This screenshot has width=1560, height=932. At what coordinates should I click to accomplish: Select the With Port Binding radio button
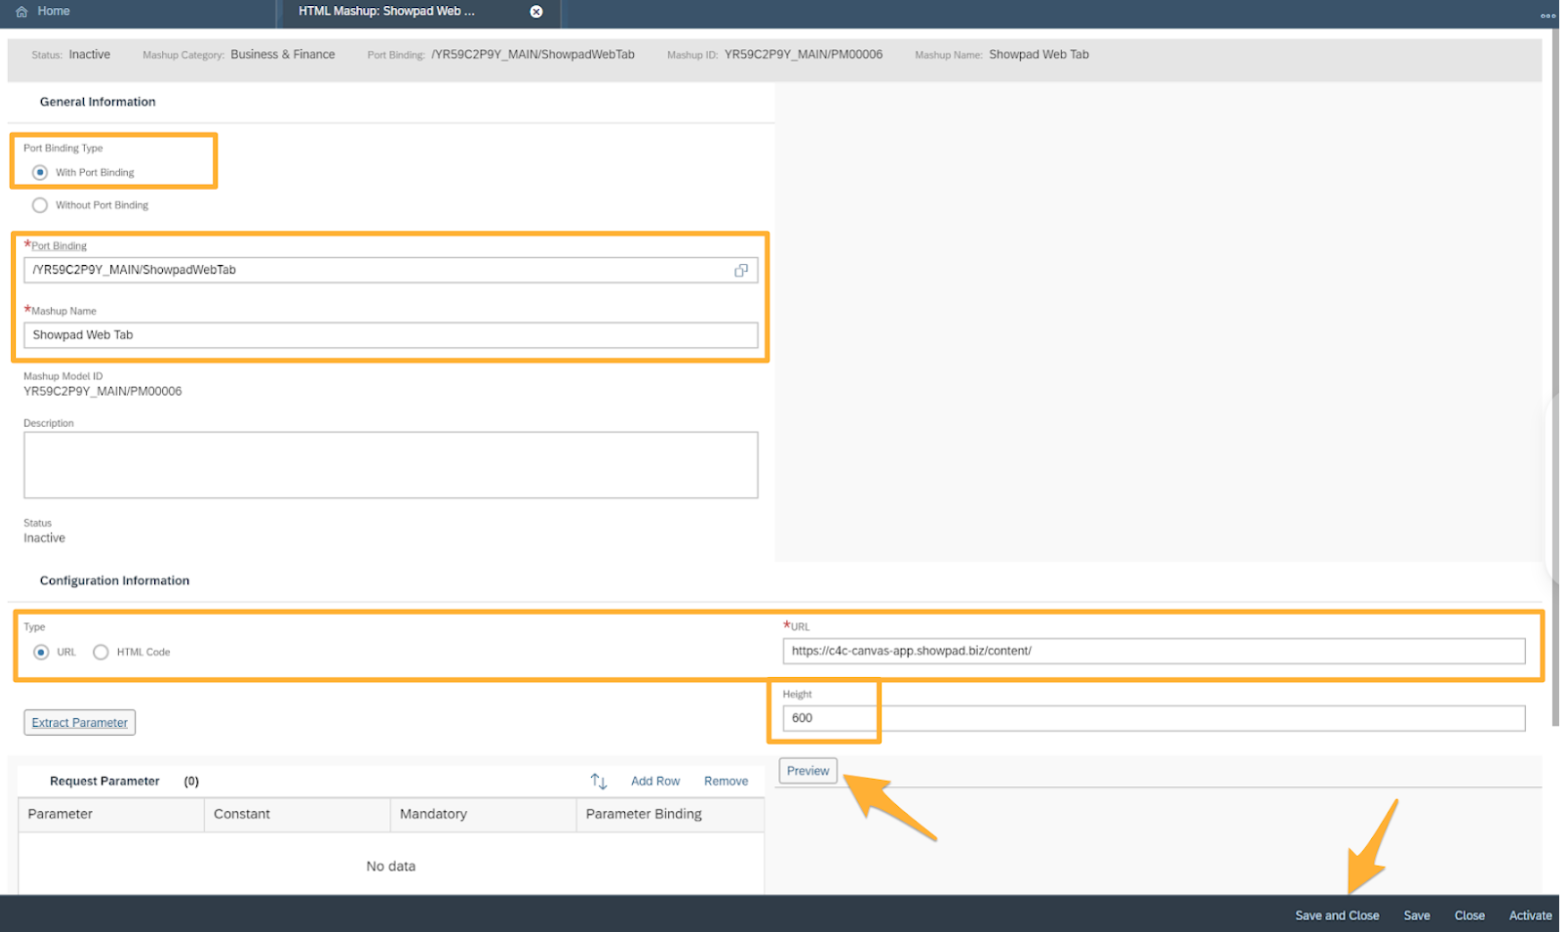coord(40,173)
